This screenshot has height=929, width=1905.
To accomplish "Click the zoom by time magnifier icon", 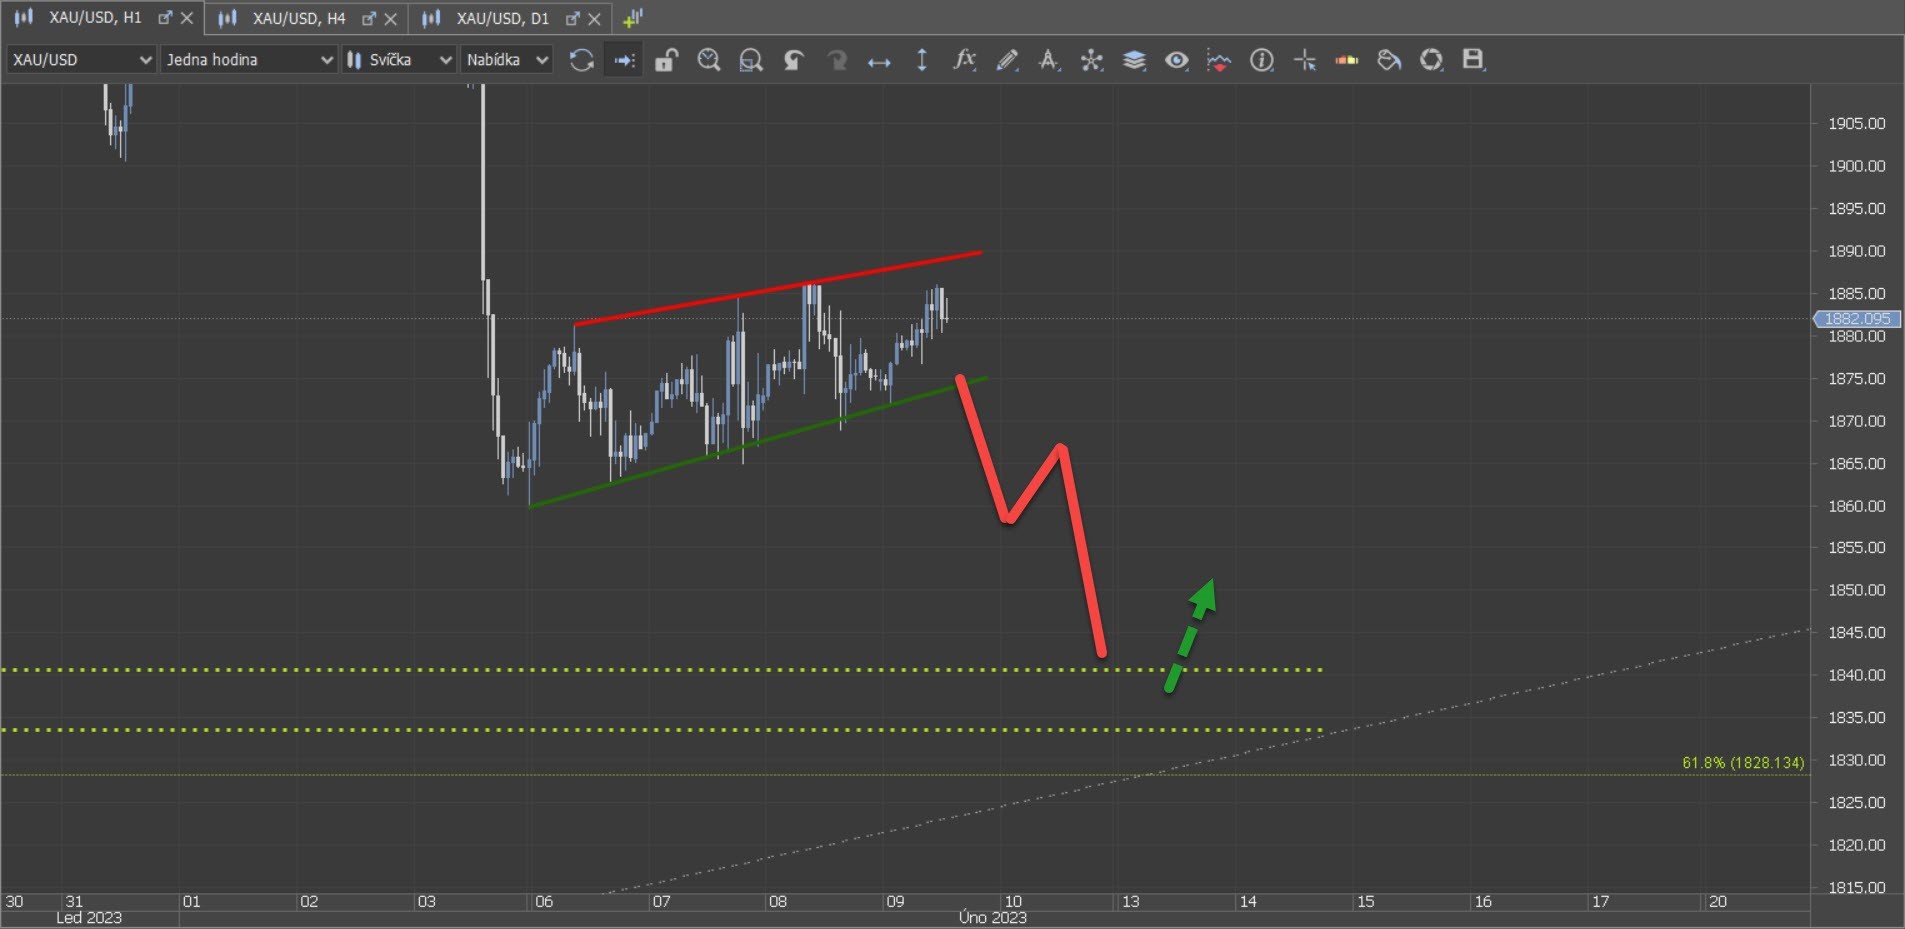I will click(709, 60).
